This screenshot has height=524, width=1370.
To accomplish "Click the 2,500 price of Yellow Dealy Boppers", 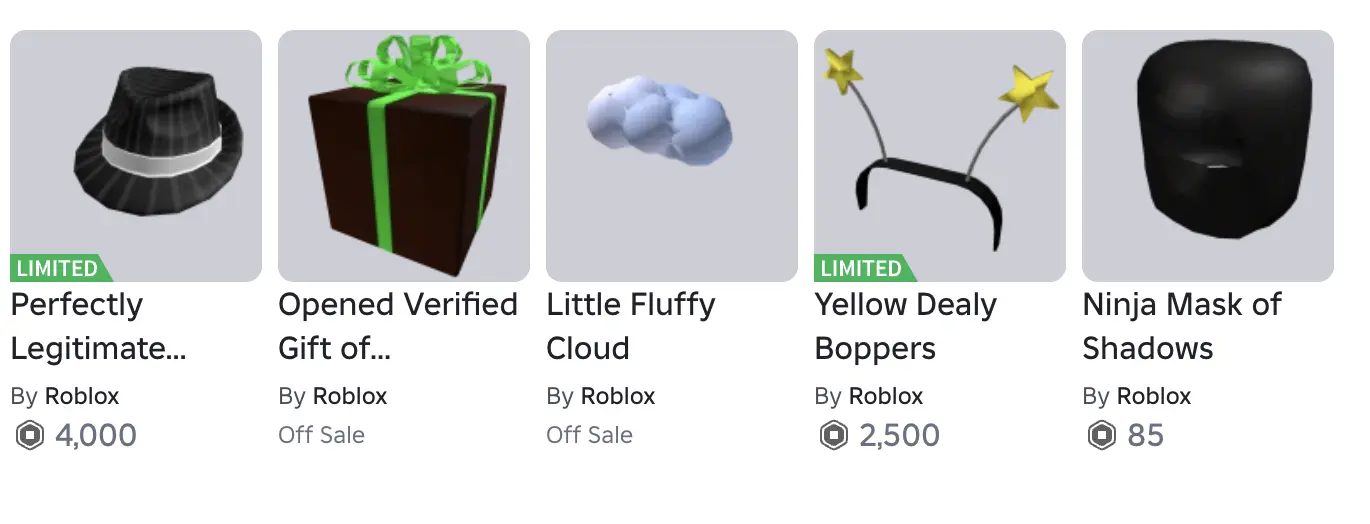I will 900,436.
